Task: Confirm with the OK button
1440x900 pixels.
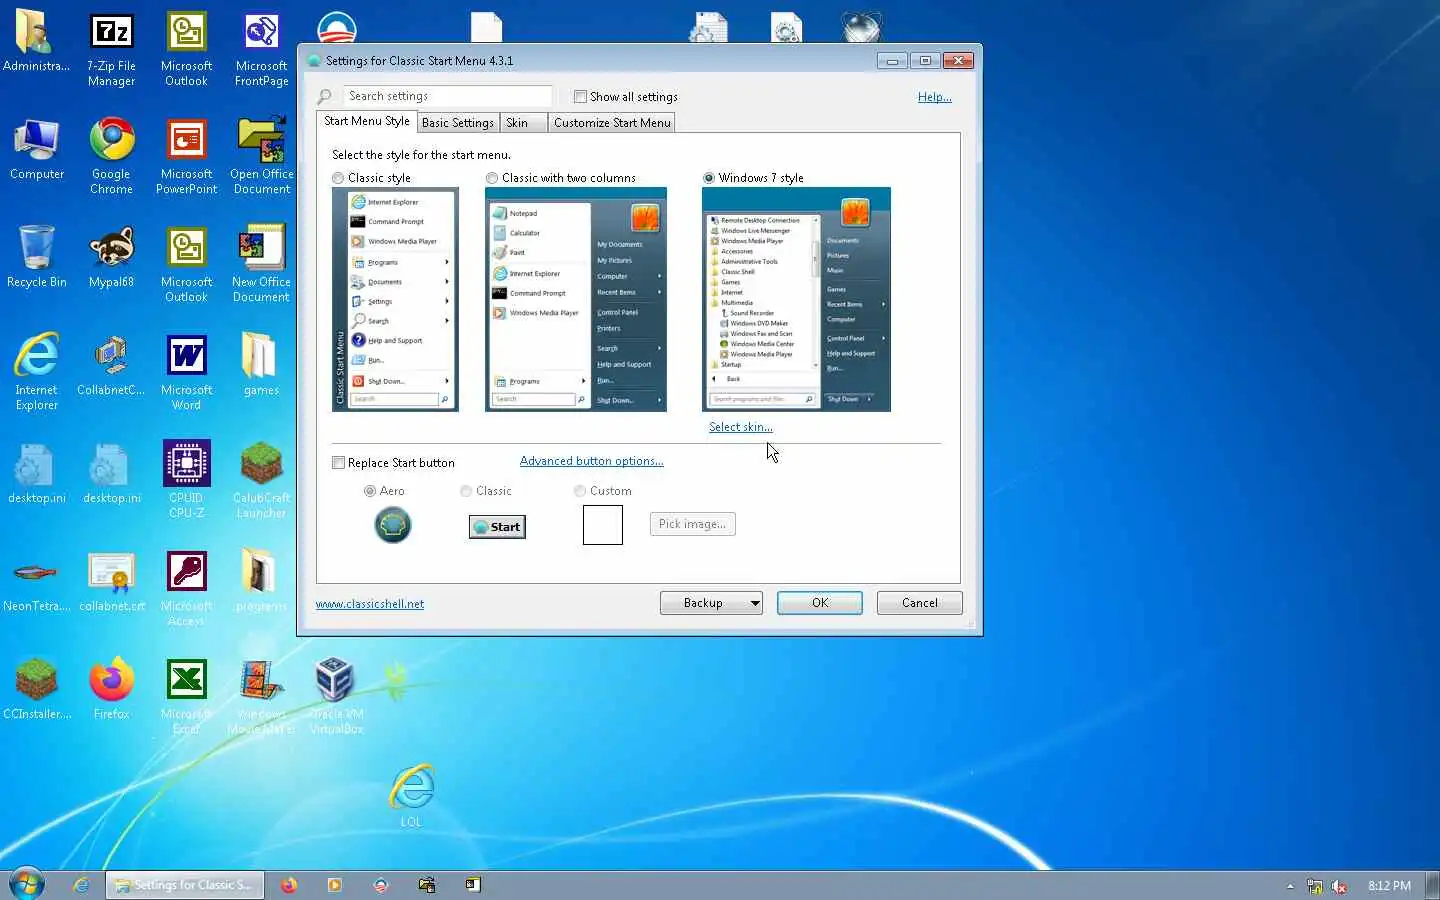Action: [x=820, y=603]
